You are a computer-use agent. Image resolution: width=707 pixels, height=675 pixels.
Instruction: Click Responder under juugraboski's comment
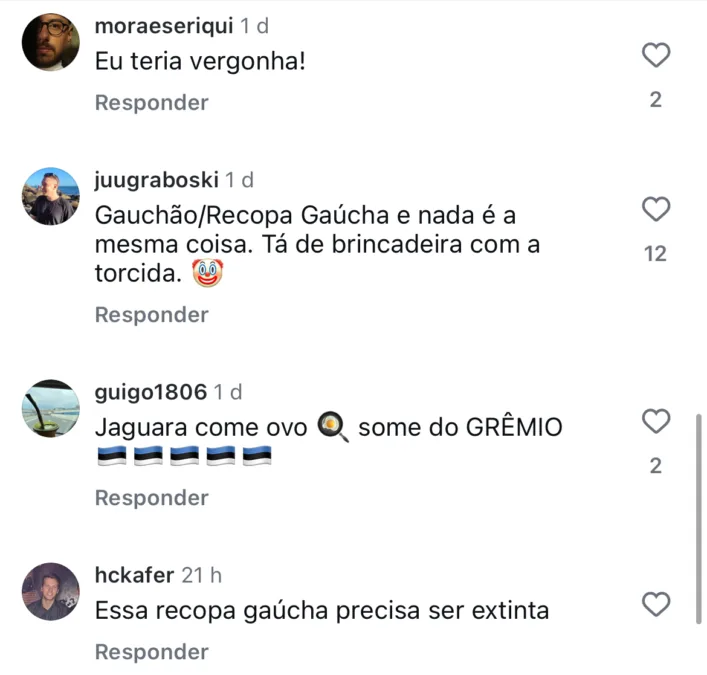(x=152, y=315)
